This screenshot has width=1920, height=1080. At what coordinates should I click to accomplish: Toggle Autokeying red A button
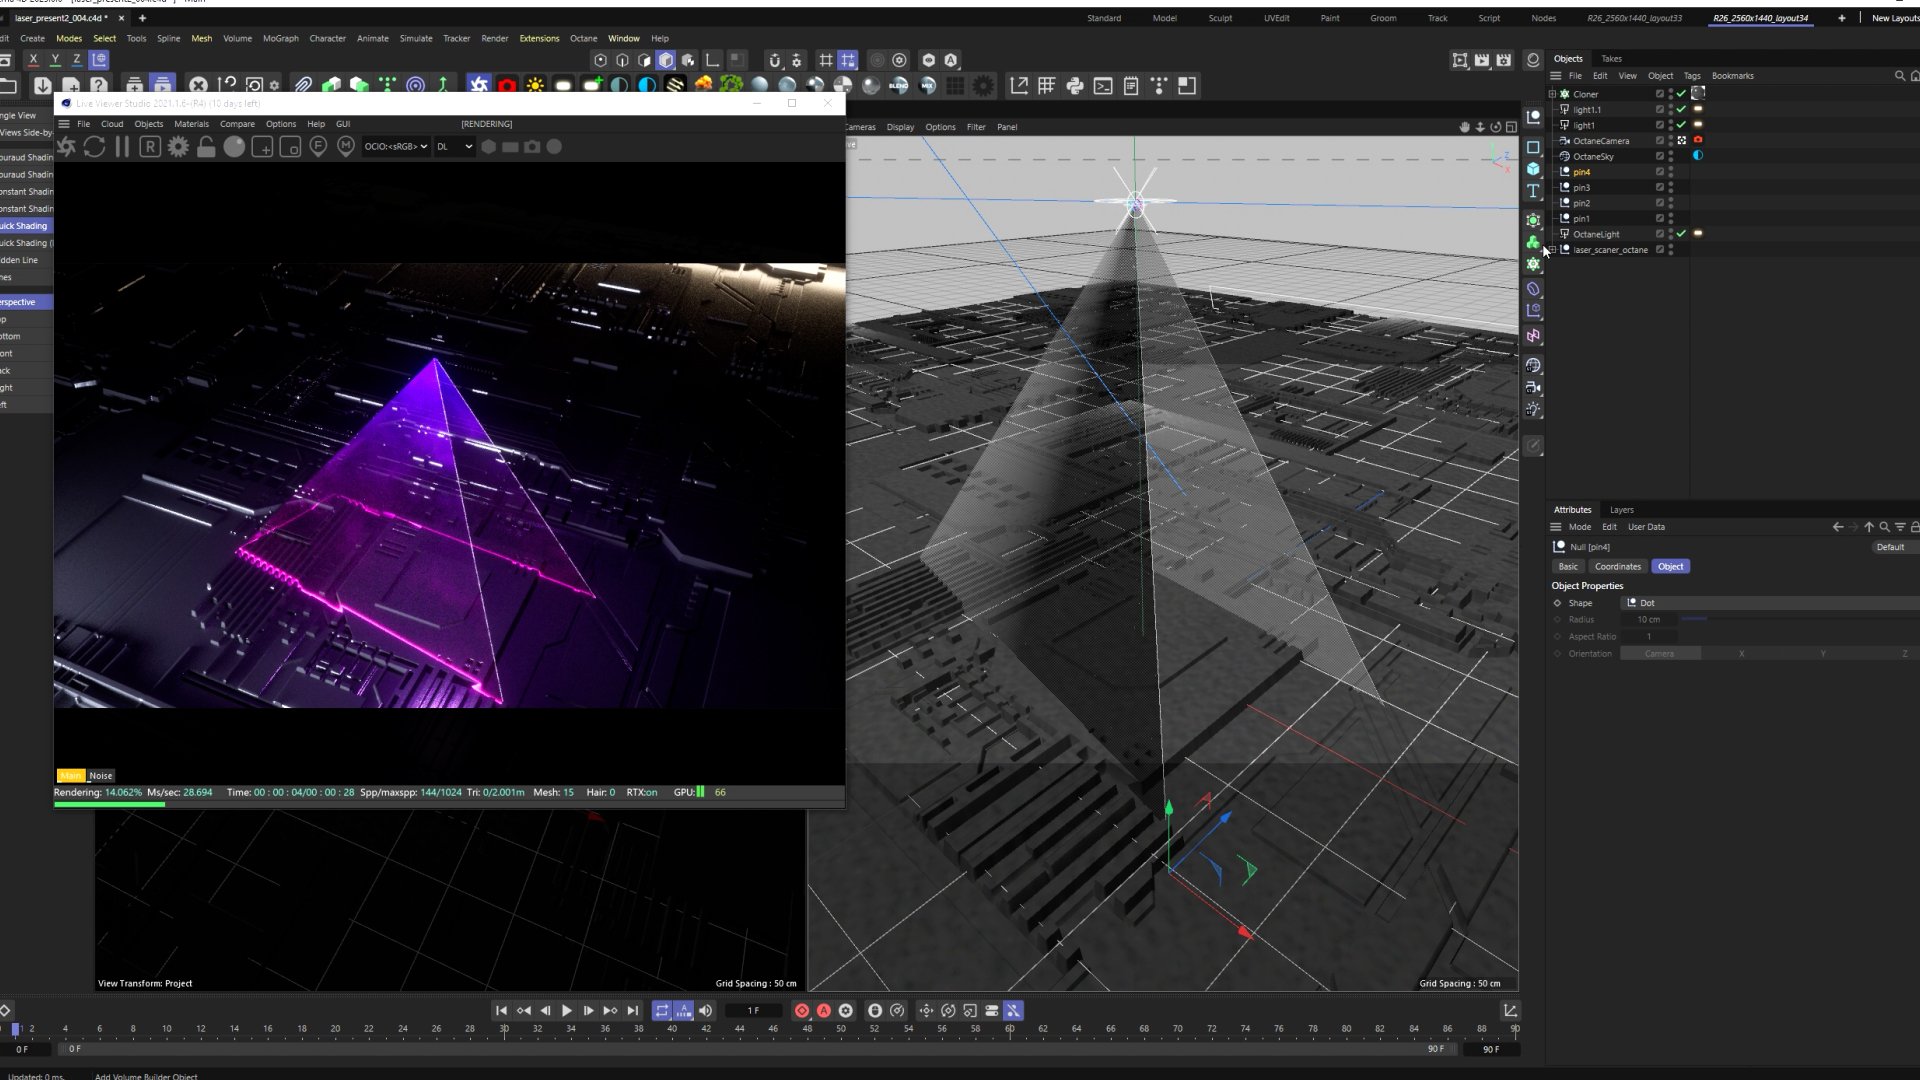(x=824, y=1011)
